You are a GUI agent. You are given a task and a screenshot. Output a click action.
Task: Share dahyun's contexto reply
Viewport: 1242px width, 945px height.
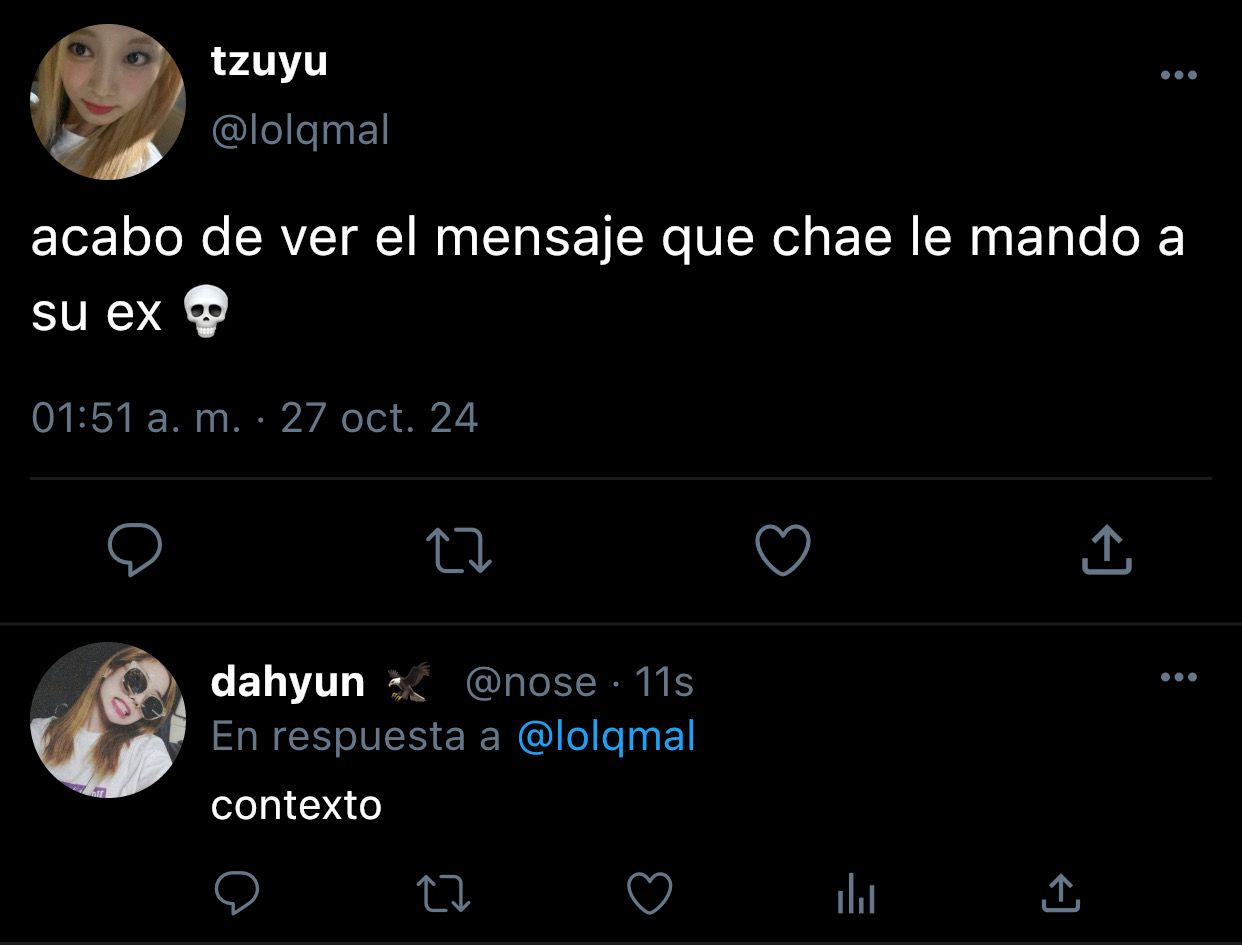pos(1061,893)
